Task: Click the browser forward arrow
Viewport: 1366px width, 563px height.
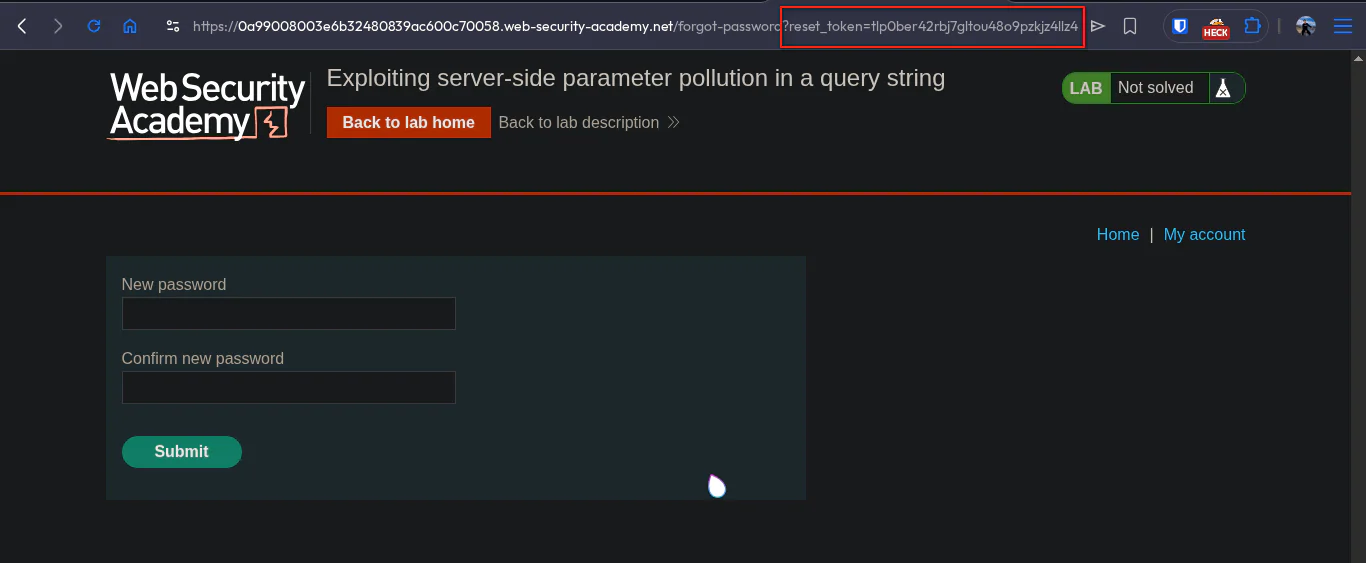Action: [x=58, y=26]
